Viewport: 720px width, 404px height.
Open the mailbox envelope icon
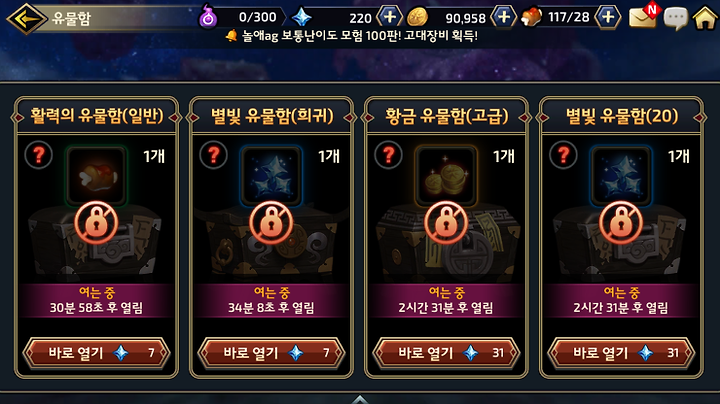644,17
